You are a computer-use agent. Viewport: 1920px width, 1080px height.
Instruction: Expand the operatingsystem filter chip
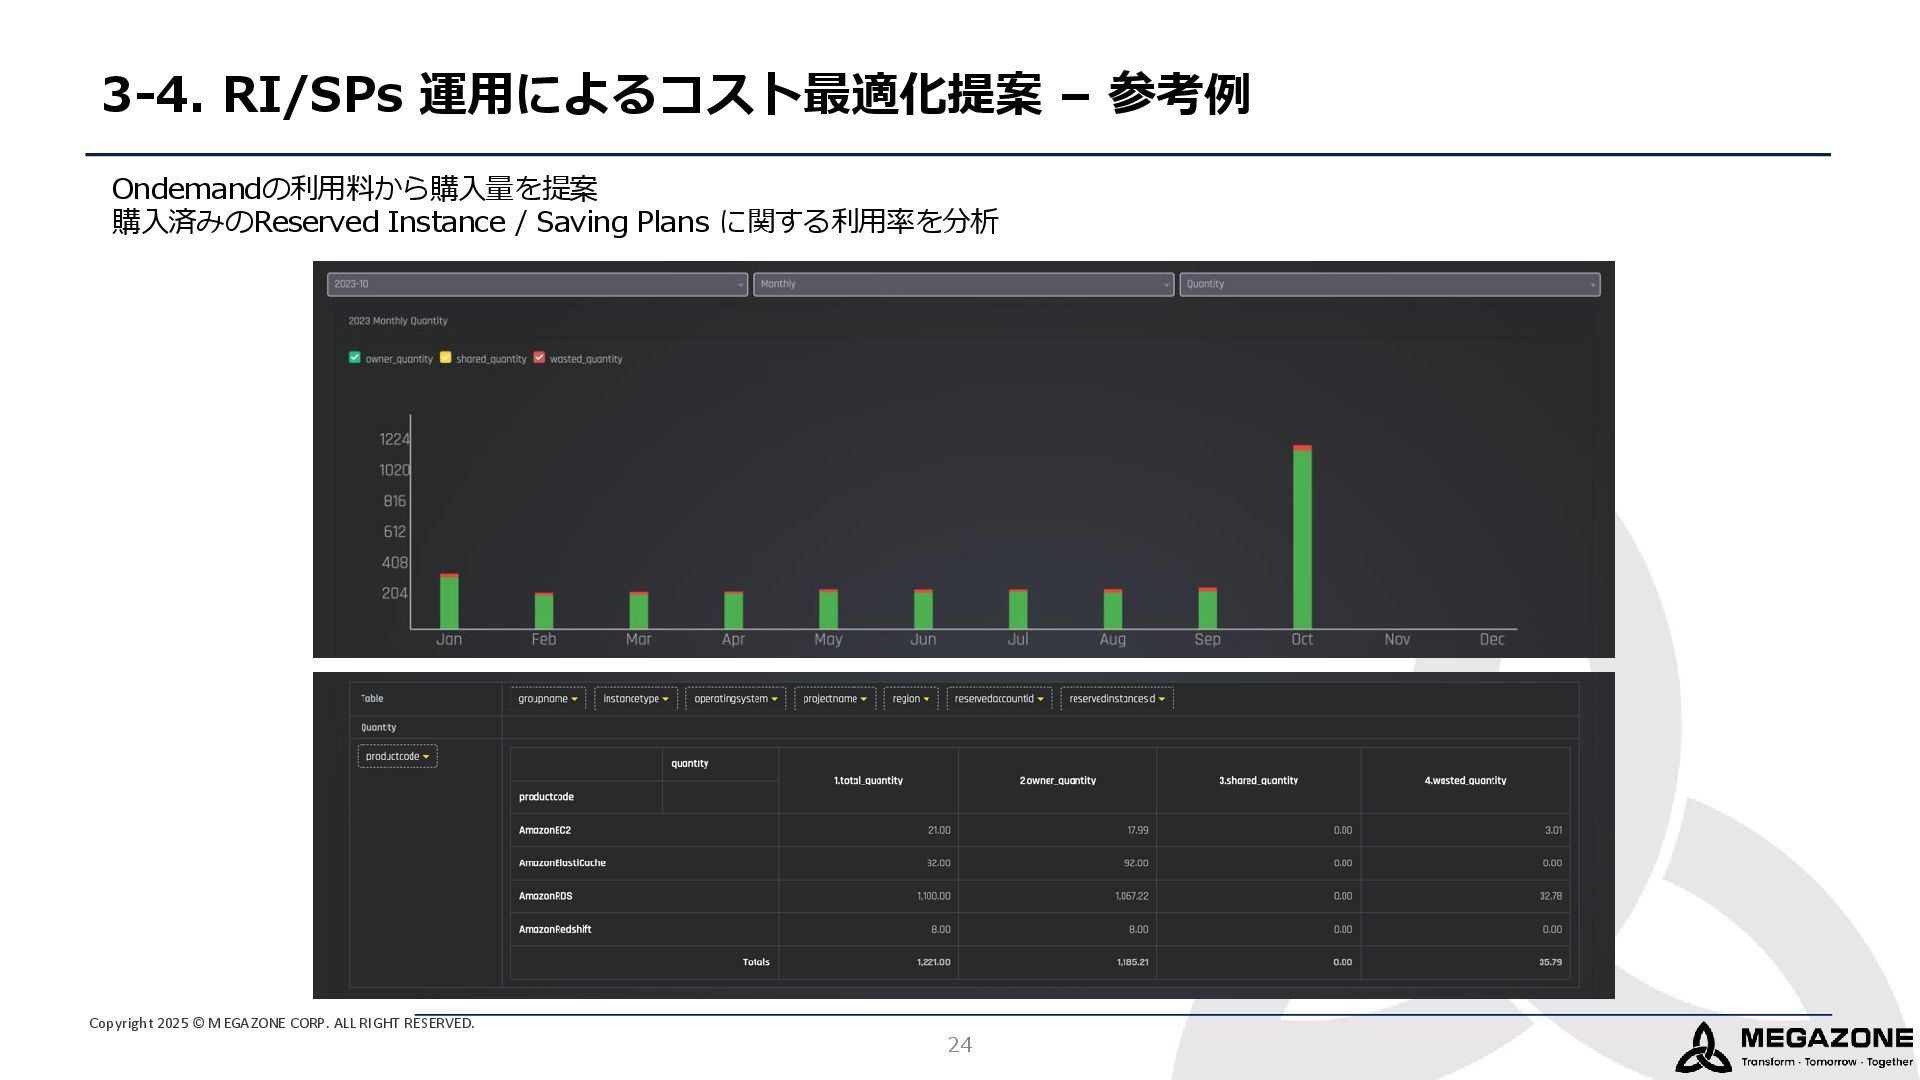(735, 699)
